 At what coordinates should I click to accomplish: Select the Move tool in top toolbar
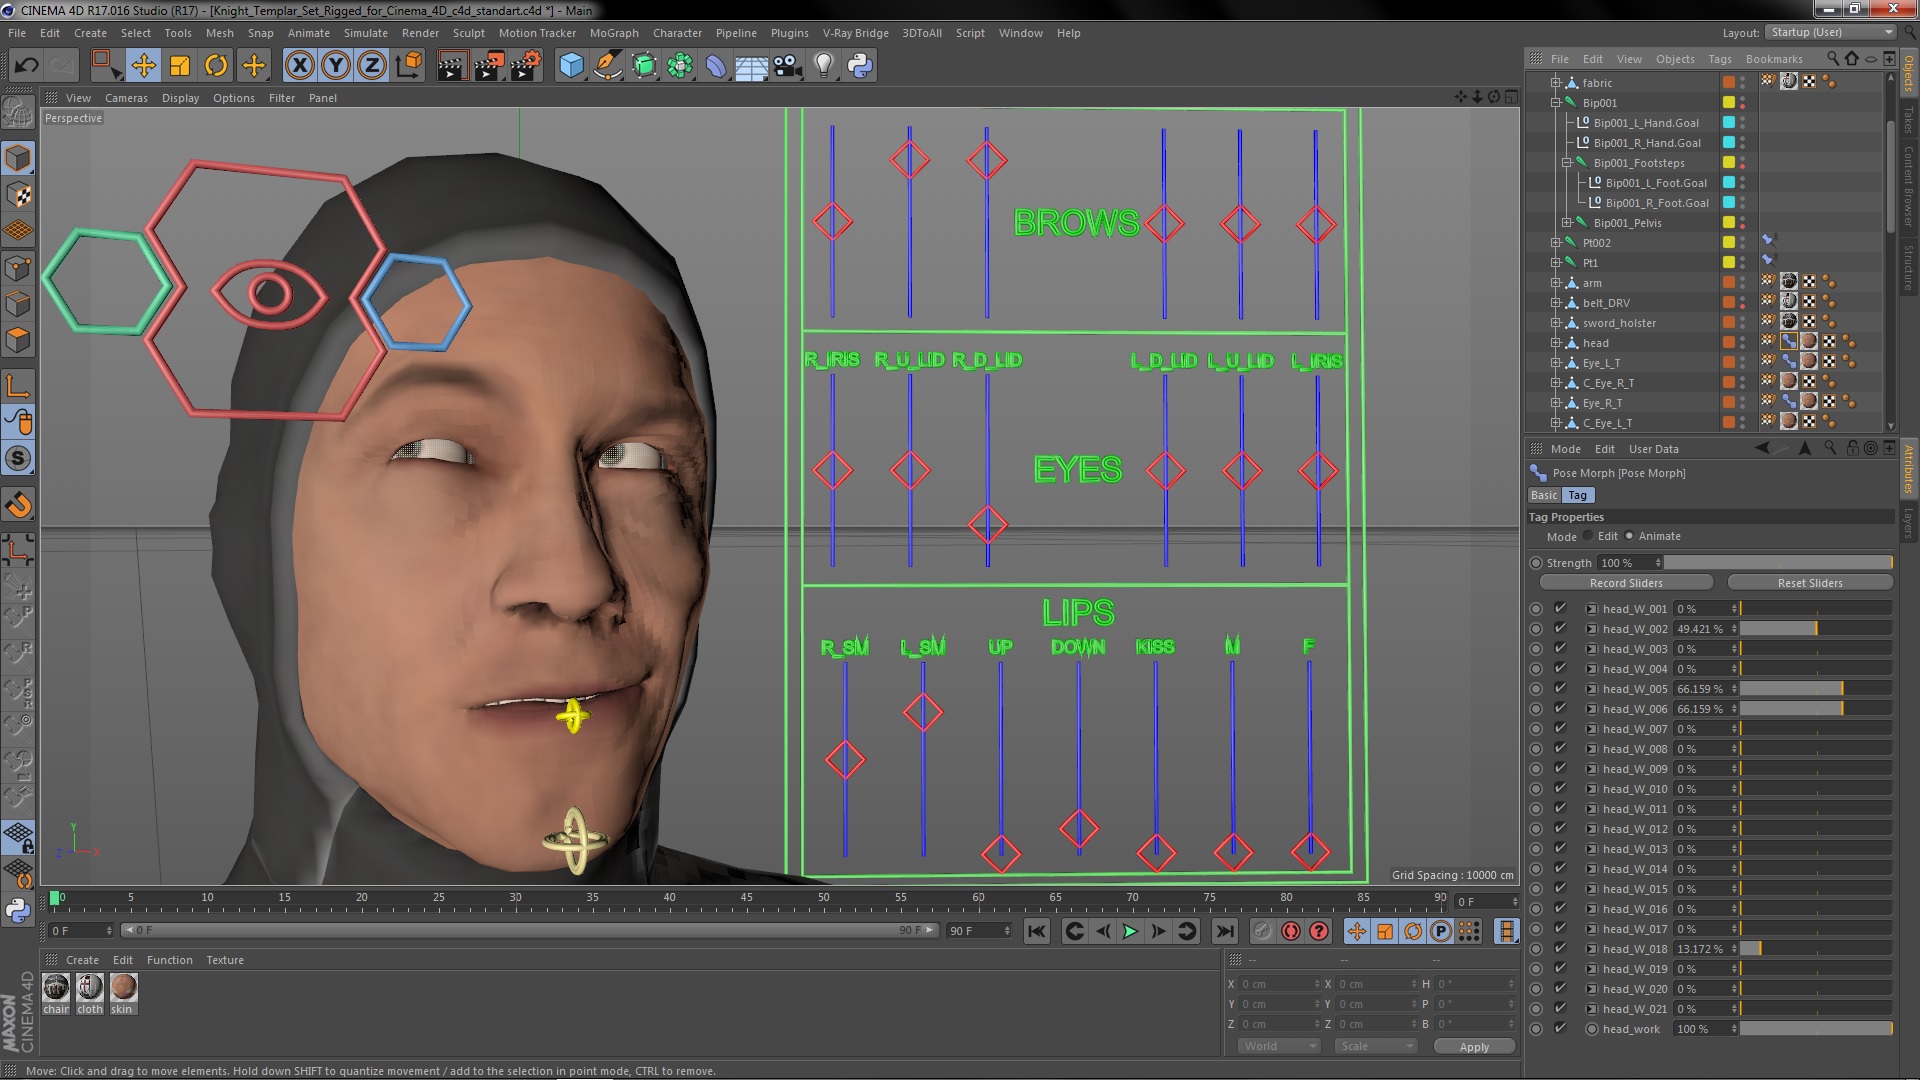tap(143, 66)
